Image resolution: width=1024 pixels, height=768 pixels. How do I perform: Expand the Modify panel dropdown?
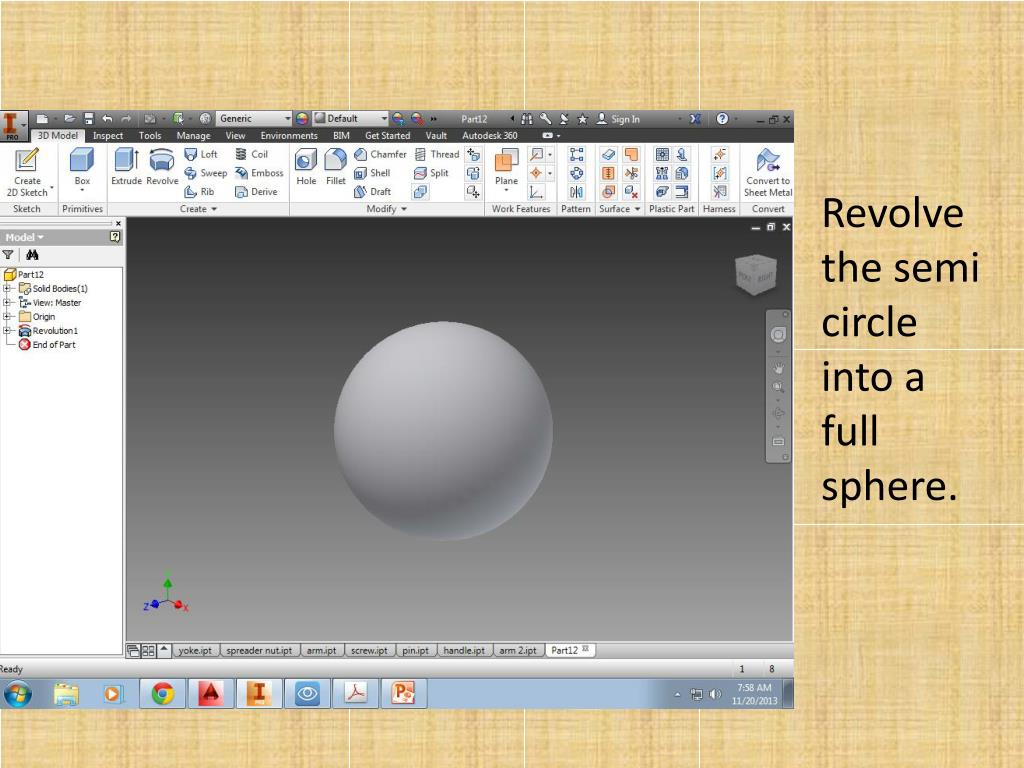[x=387, y=209]
